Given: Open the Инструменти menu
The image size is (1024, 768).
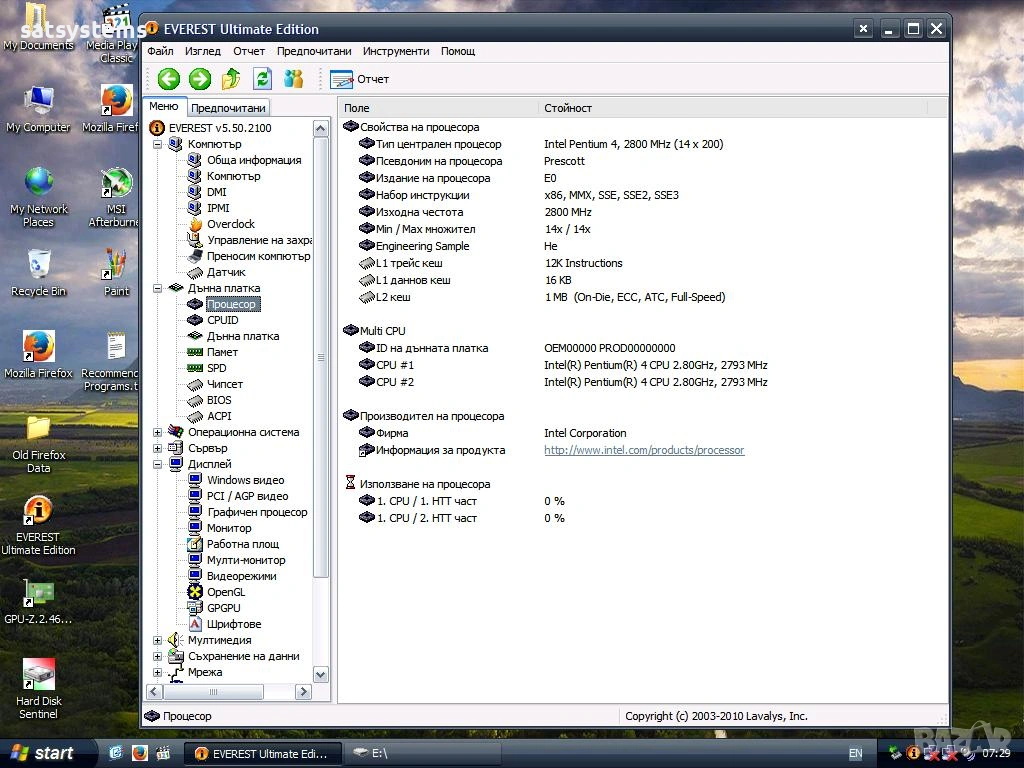Looking at the screenshot, I should point(395,51).
